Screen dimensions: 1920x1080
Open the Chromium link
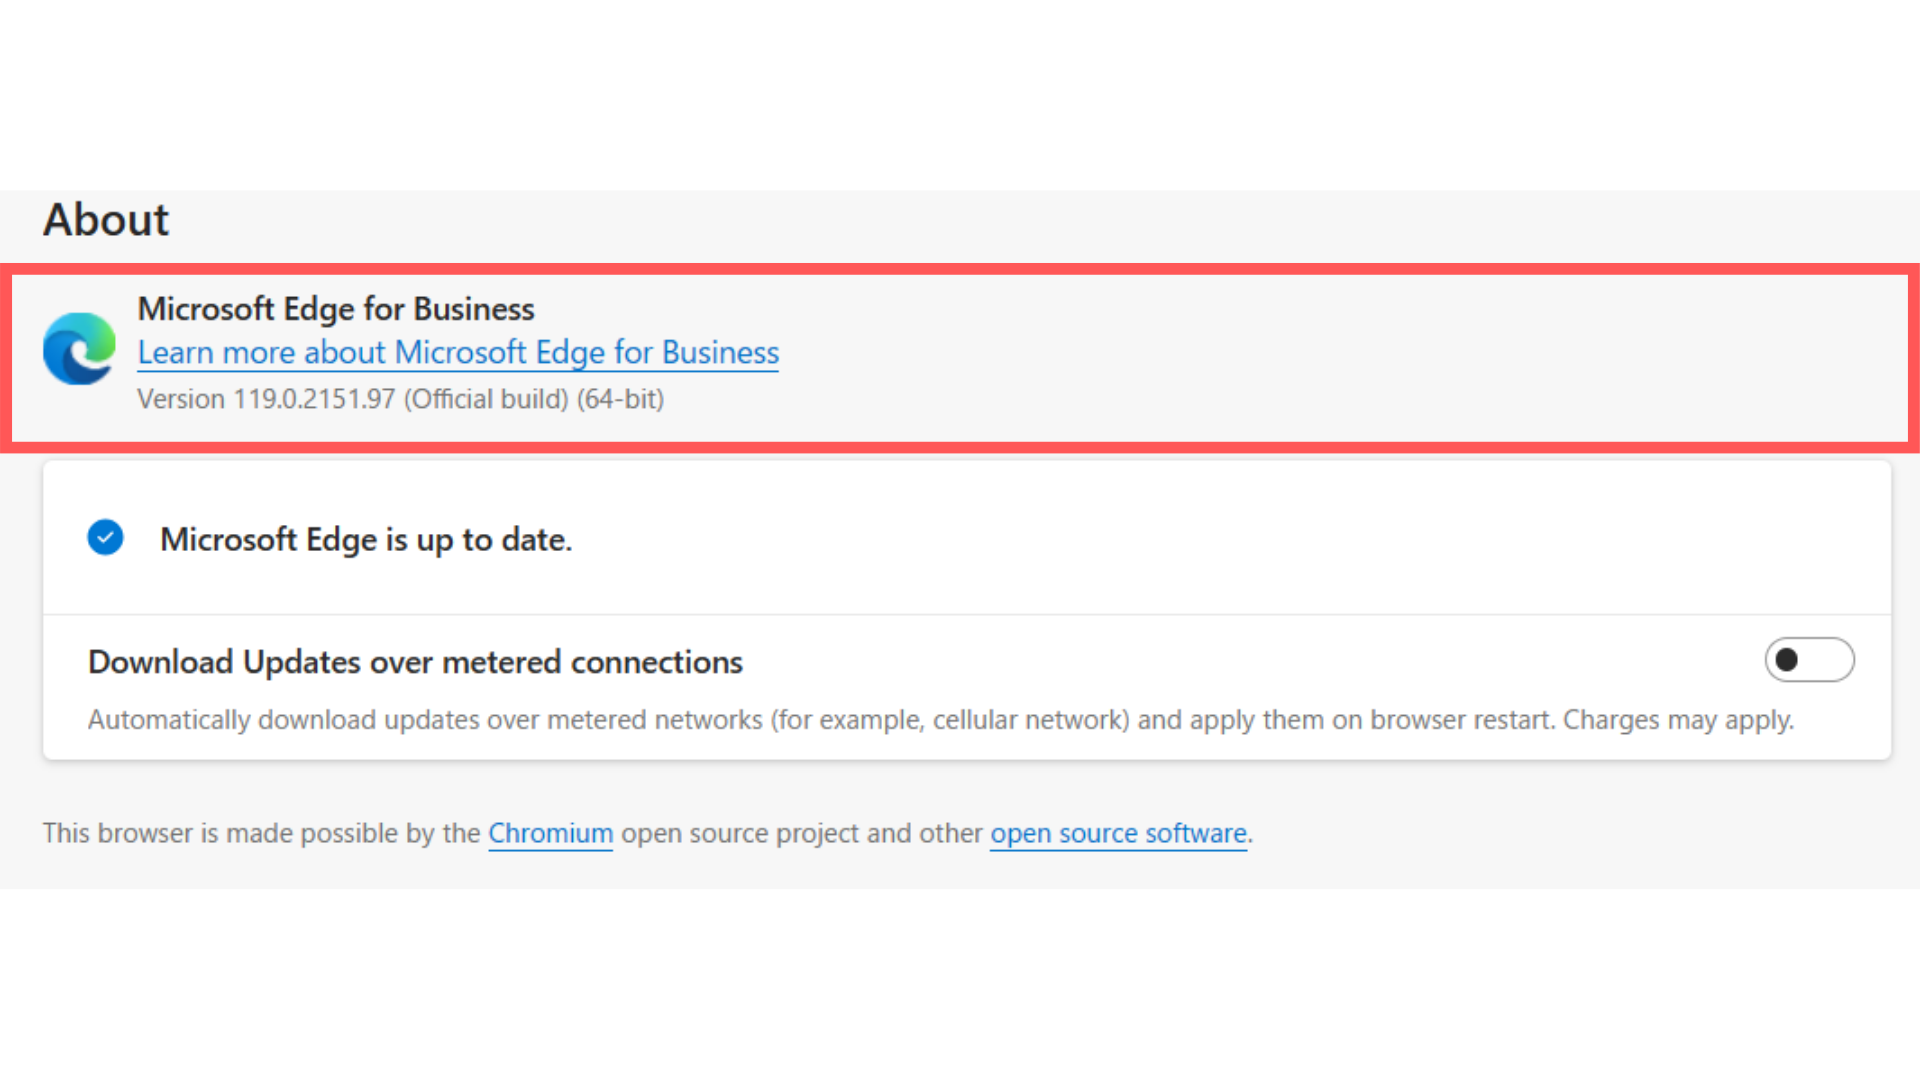(x=550, y=833)
